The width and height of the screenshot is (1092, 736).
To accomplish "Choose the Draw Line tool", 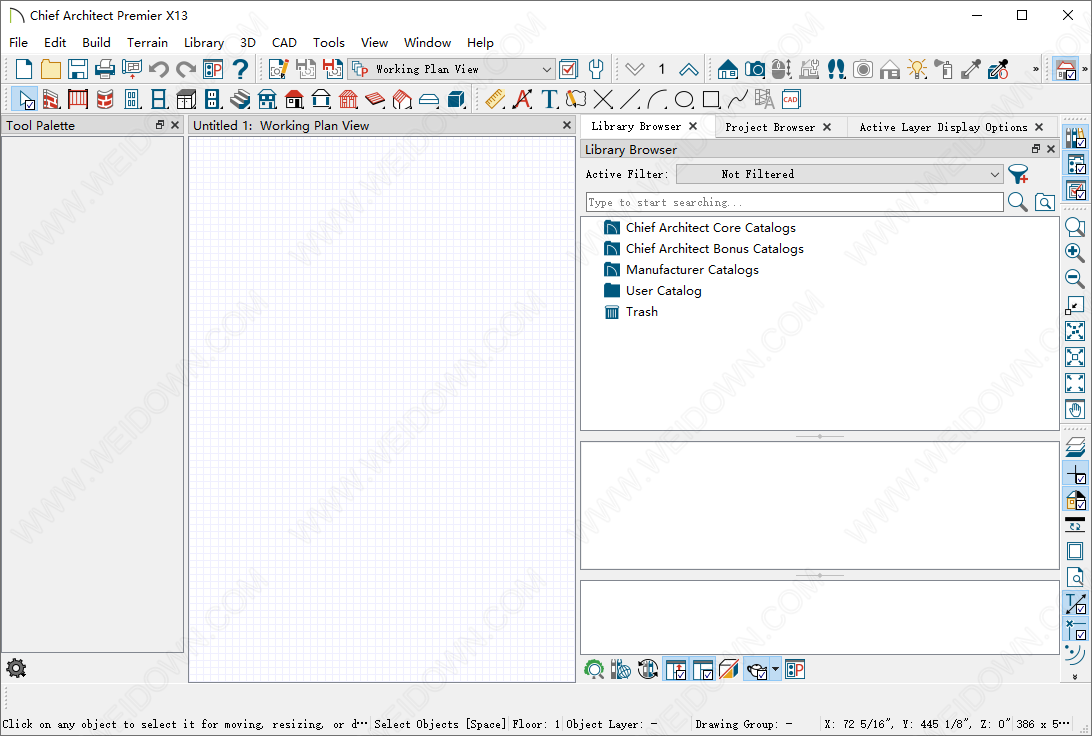I will coord(630,100).
